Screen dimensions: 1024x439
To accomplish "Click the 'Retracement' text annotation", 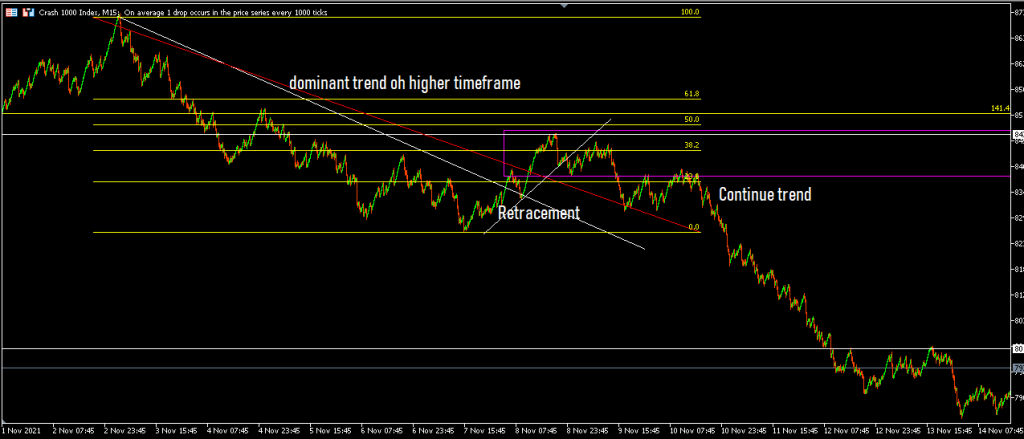I will pyautogui.click(x=538, y=213).
